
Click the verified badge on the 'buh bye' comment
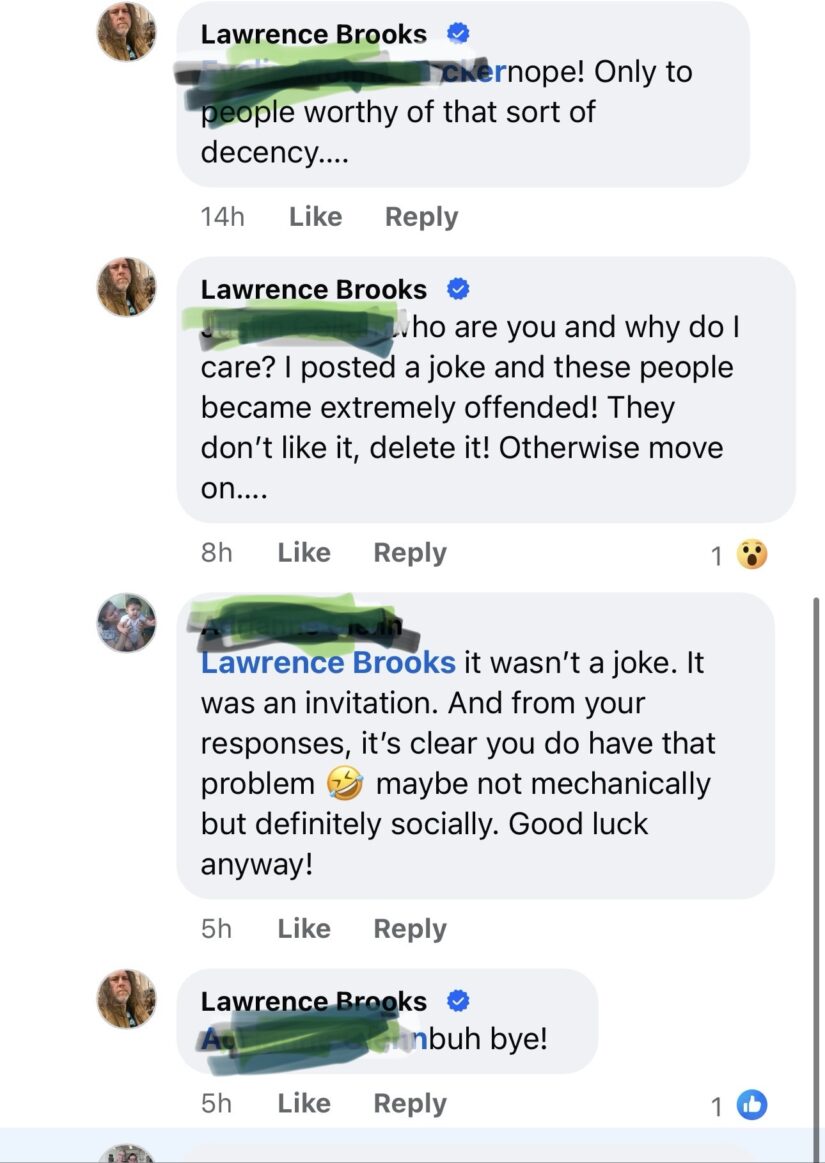(458, 1001)
